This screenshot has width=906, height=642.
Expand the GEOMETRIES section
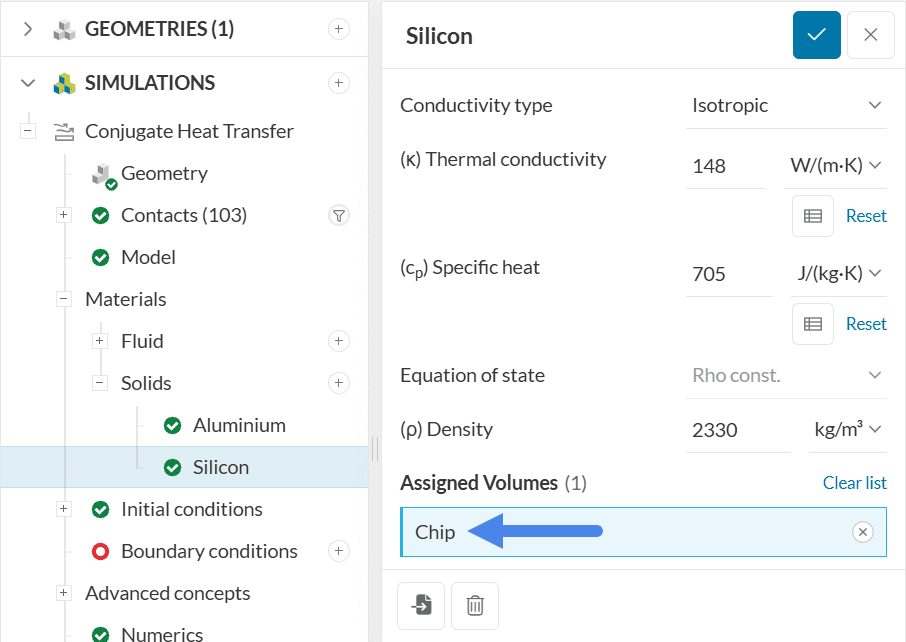[28, 29]
